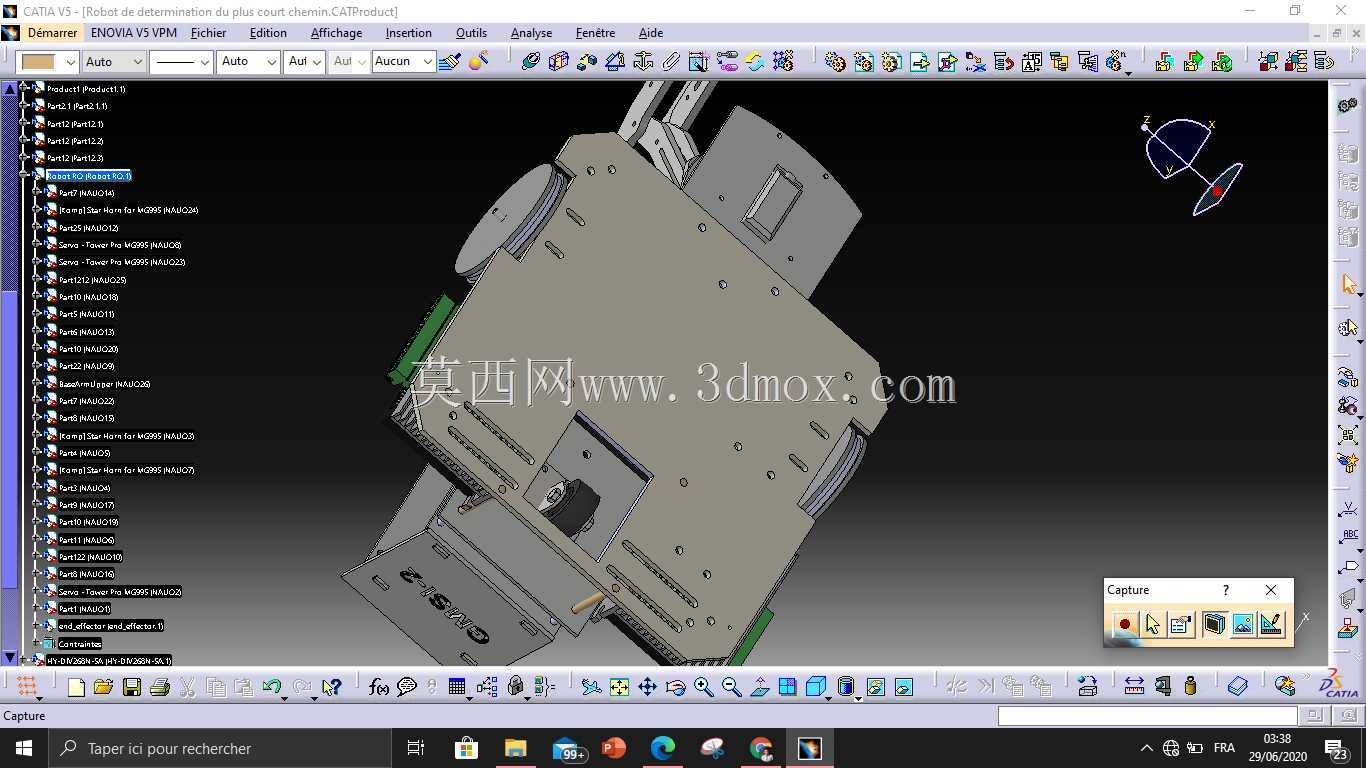Screen dimensions: 1366x768
Task: Open the Outils menu
Action: point(471,33)
